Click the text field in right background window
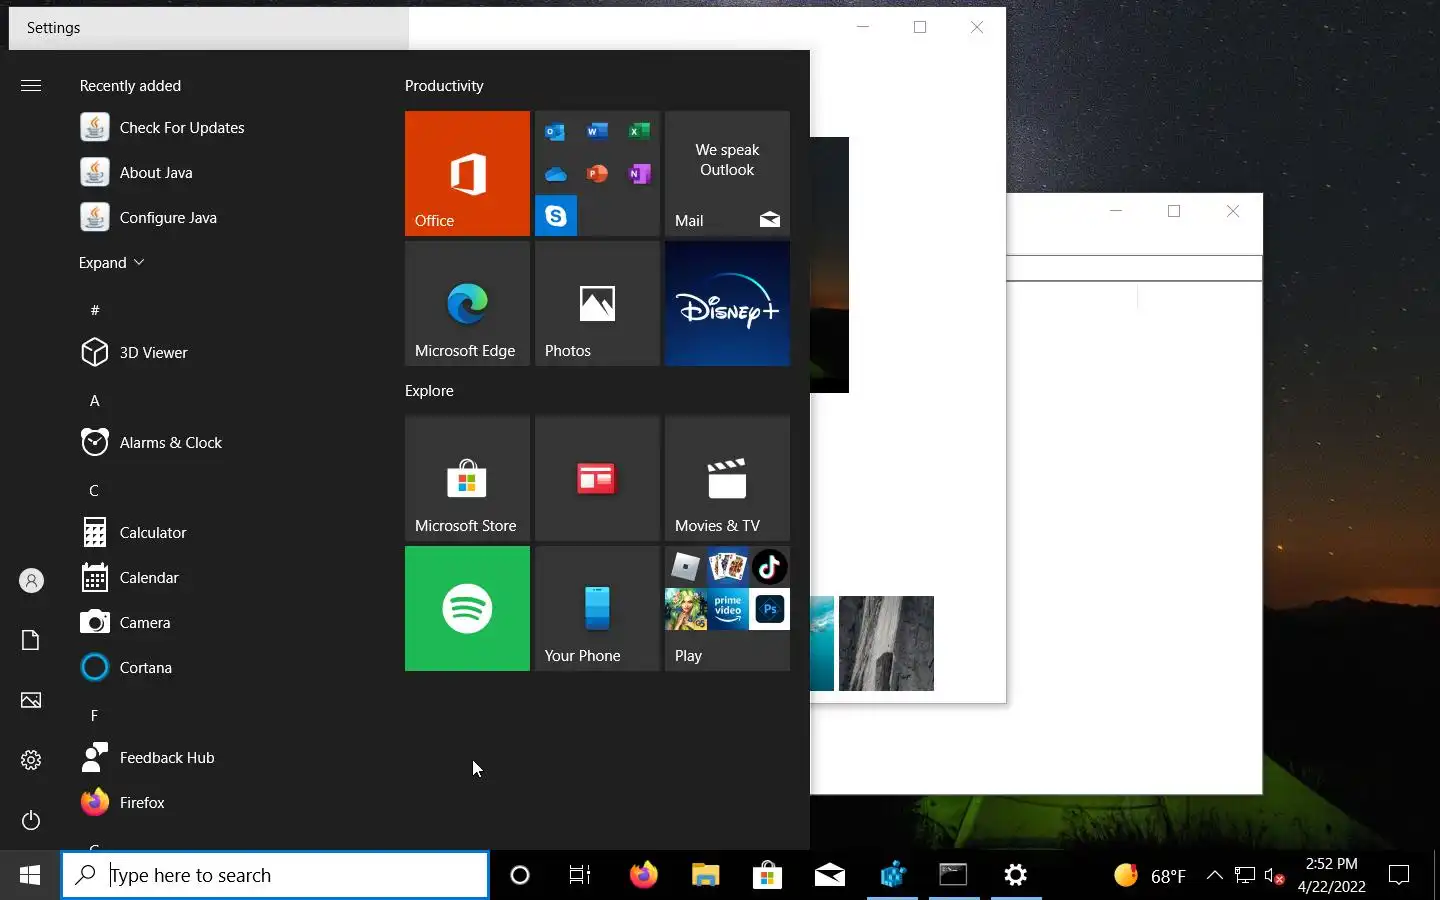 coord(1134,268)
